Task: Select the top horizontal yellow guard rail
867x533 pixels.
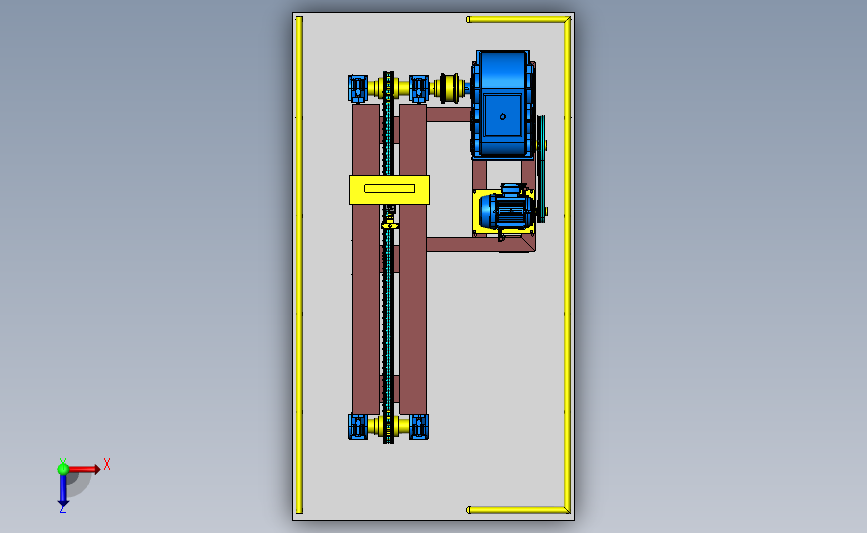Action: pos(517,19)
